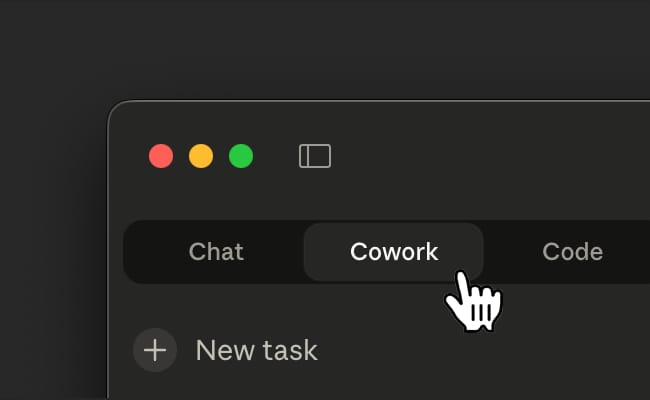
Task: Toggle the sidebar panel icon
Action: tap(315, 156)
